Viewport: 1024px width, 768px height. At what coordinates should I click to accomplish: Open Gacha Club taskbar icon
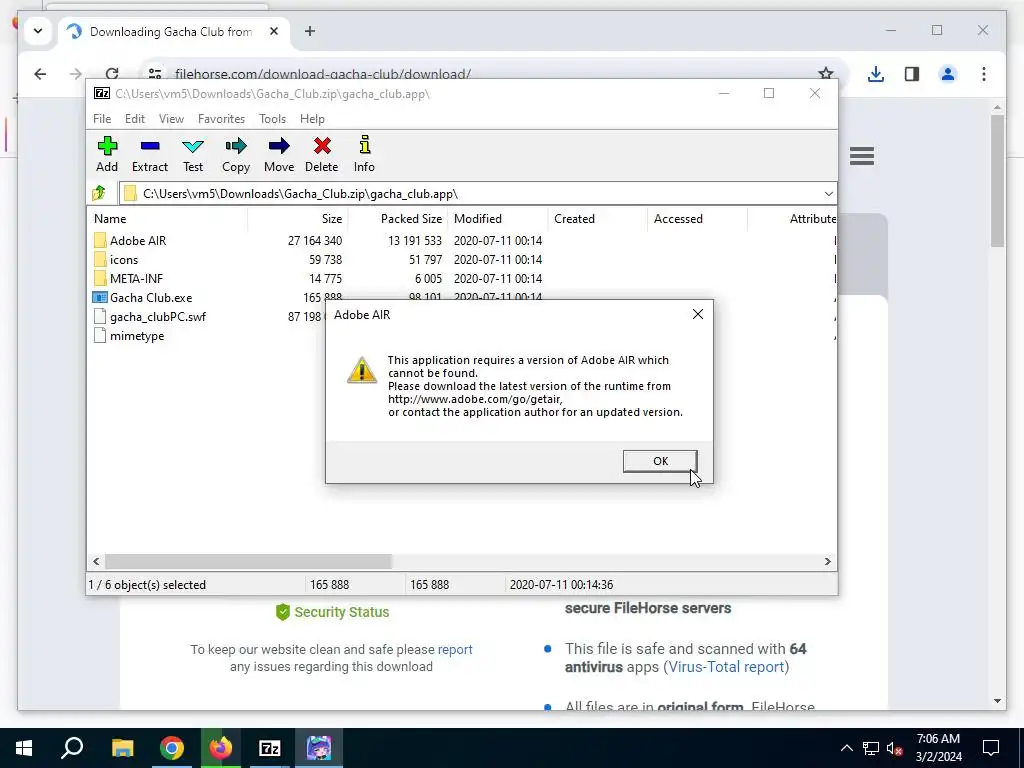point(319,748)
